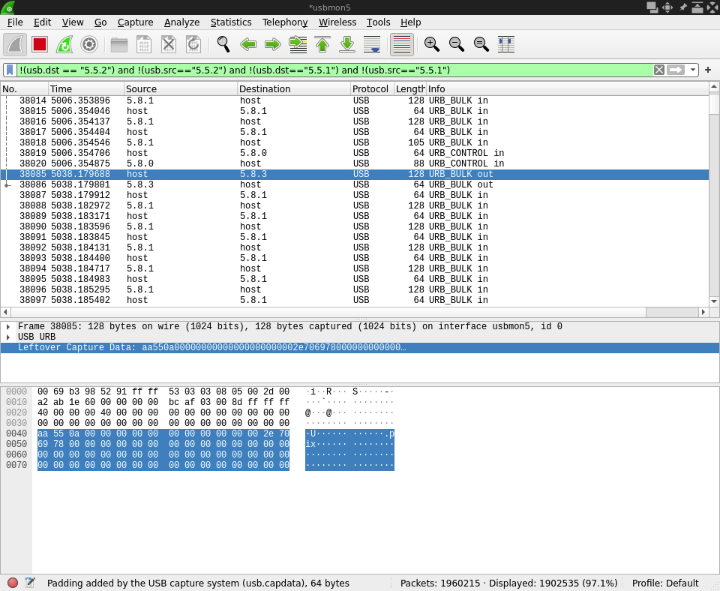
Task: Go forward in packet history
Action: click(x=273, y=45)
